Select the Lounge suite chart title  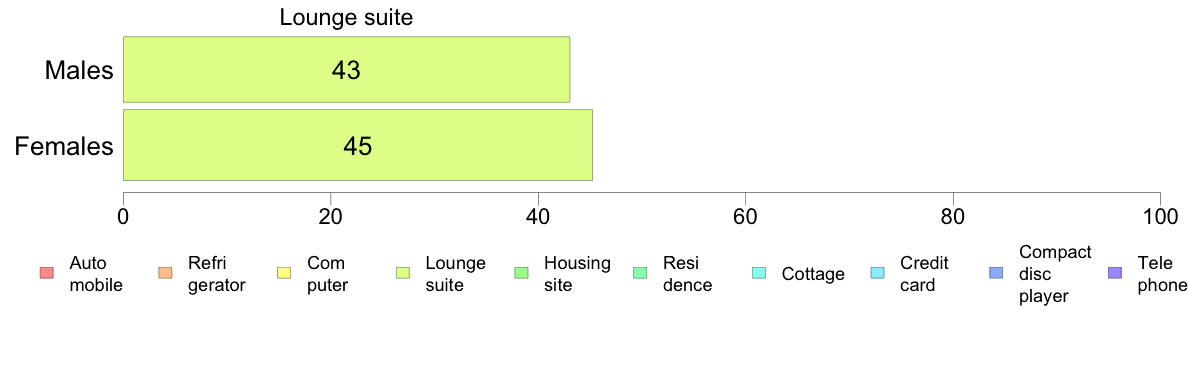pyautogui.click(x=346, y=17)
